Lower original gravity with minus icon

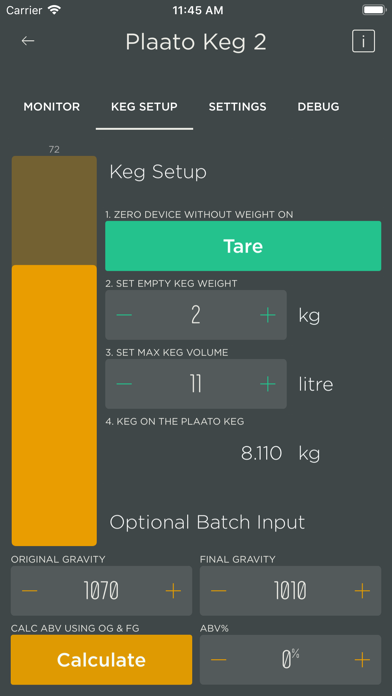tap(30, 591)
